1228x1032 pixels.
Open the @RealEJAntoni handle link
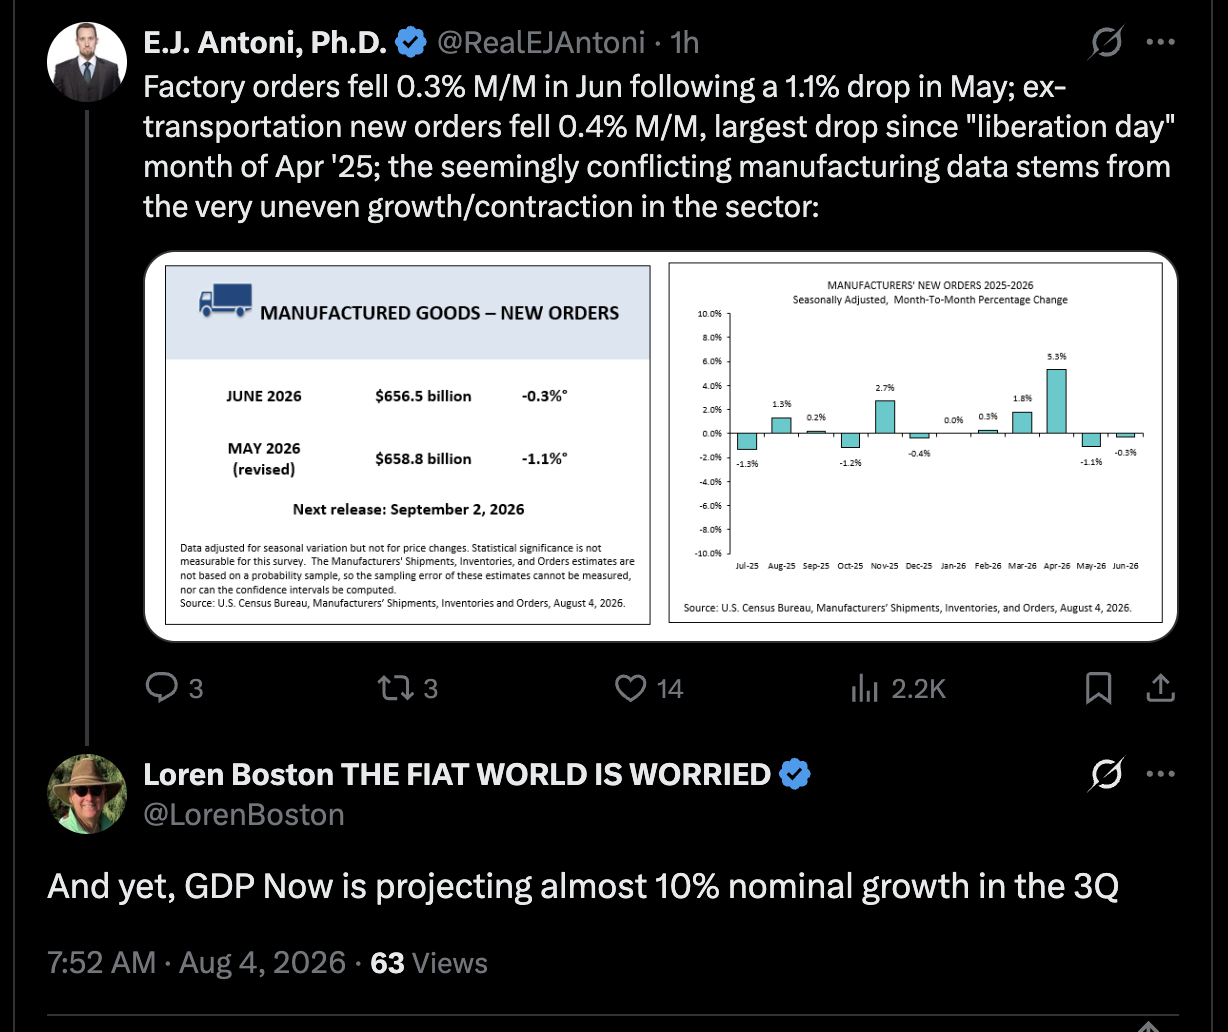point(542,42)
